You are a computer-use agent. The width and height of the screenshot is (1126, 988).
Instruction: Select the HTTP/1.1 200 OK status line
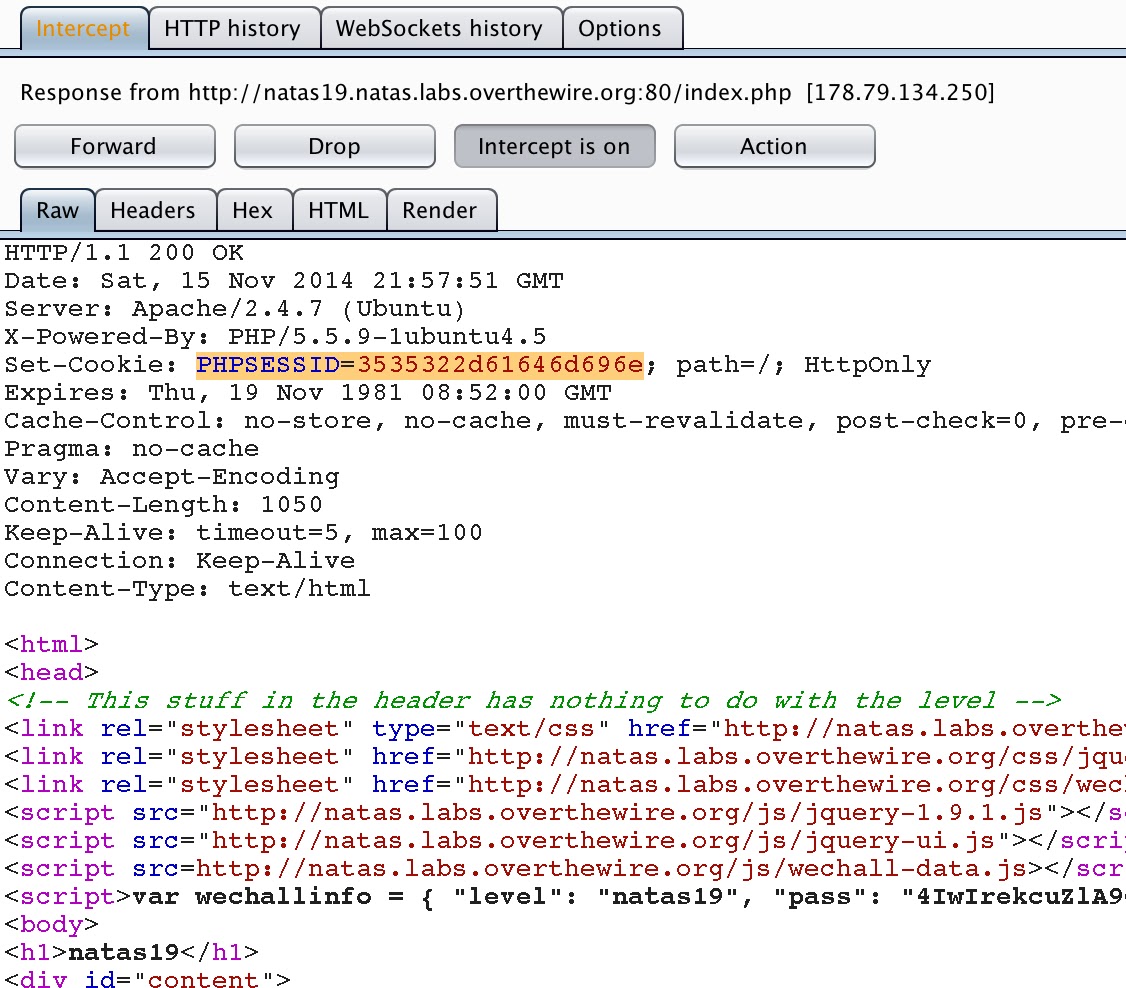tap(120, 252)
